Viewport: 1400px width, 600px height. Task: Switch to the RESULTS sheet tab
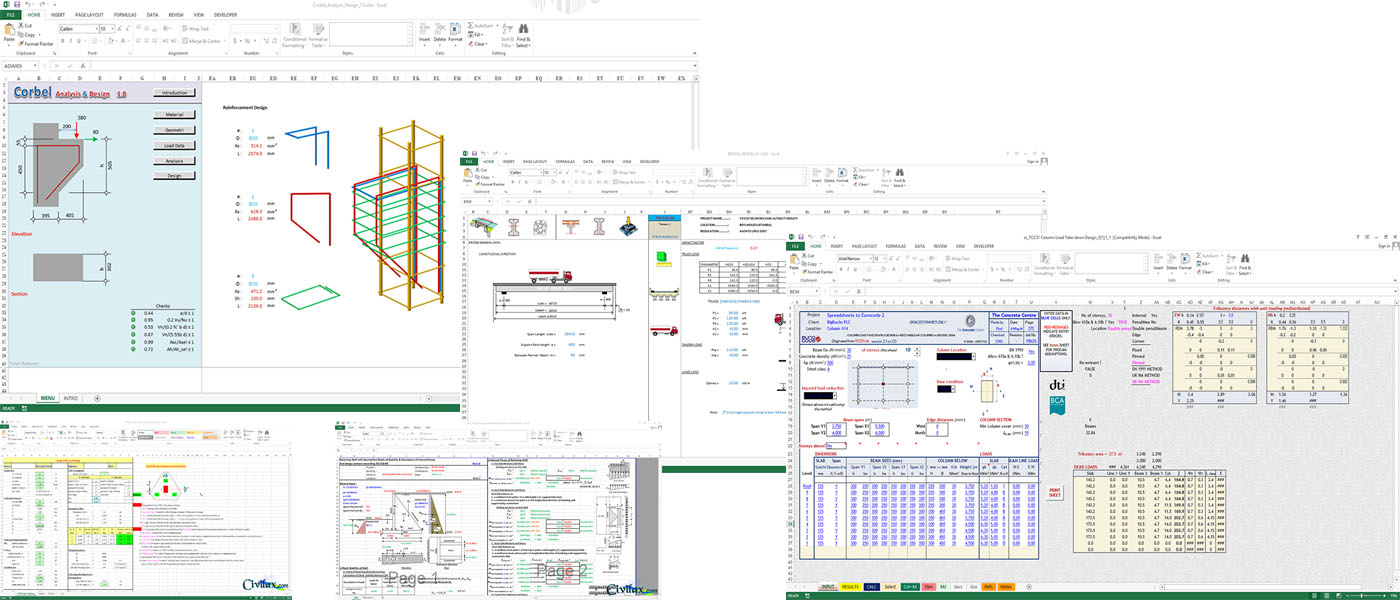click(850, 587)
